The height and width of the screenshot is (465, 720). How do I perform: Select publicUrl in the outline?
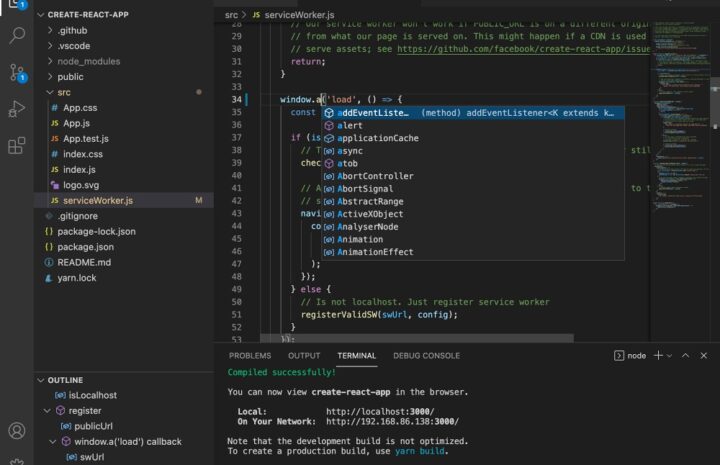(x=93, y=426)
